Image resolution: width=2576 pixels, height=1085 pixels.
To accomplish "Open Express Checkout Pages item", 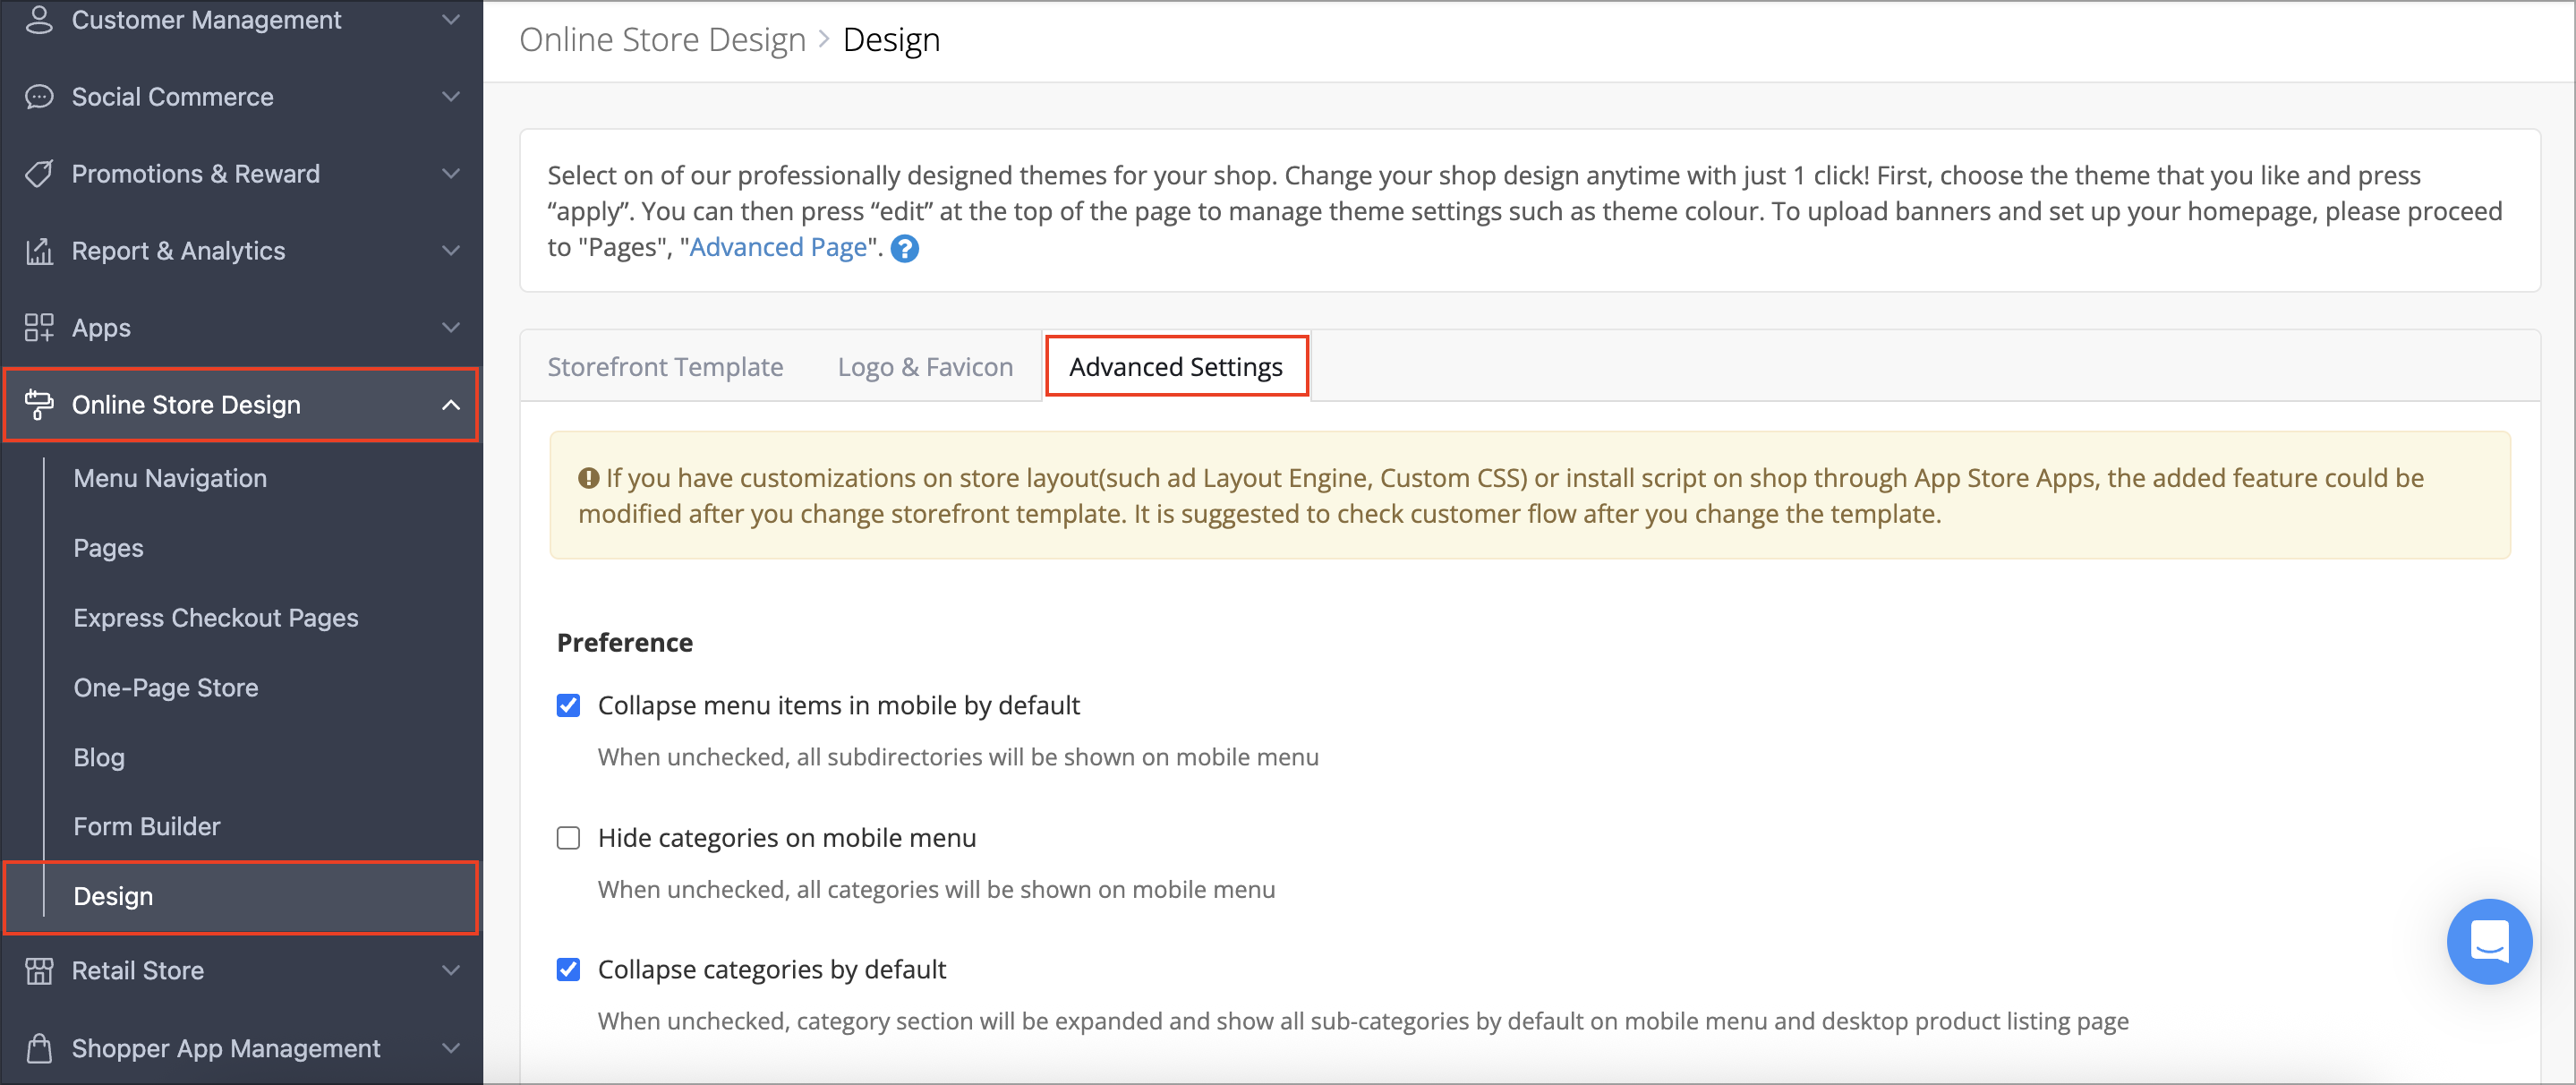I will coord(215,619).
